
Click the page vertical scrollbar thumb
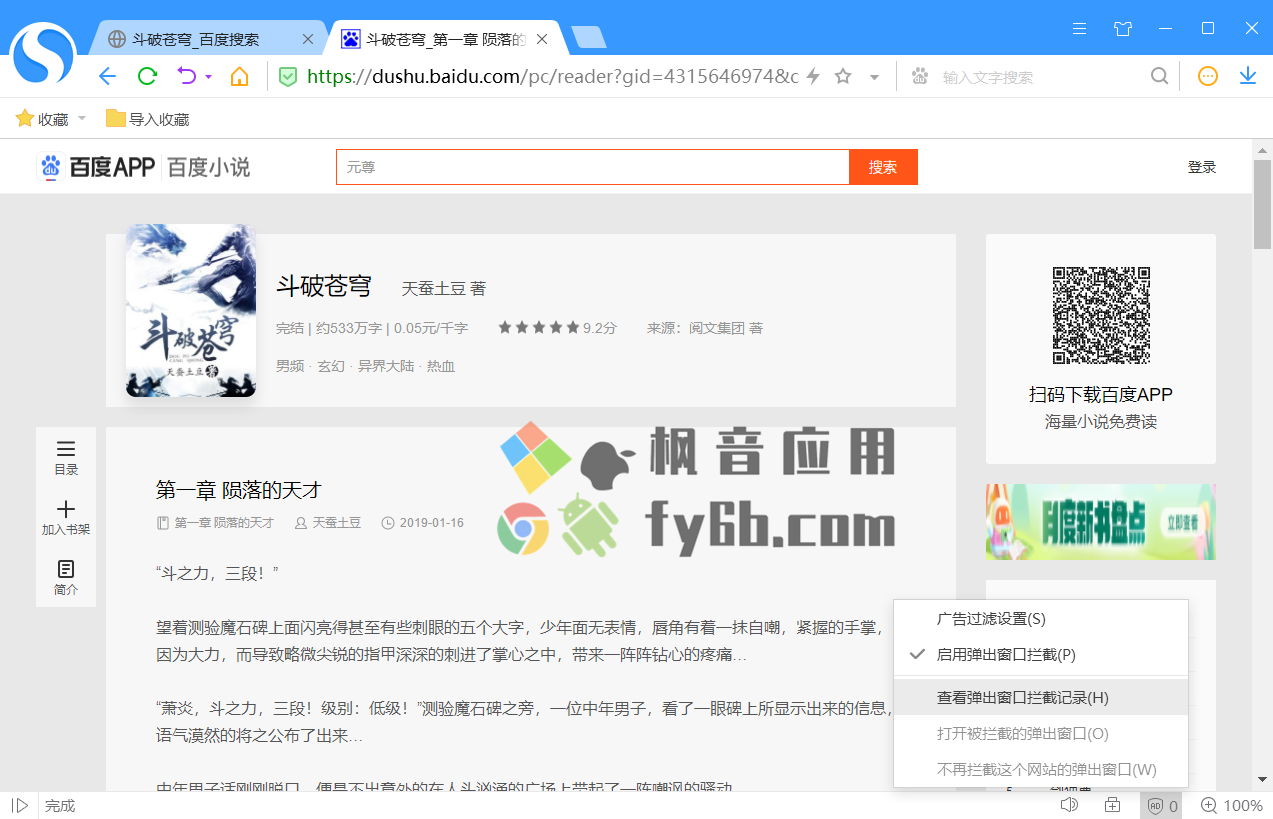(x=1263, y=204)
